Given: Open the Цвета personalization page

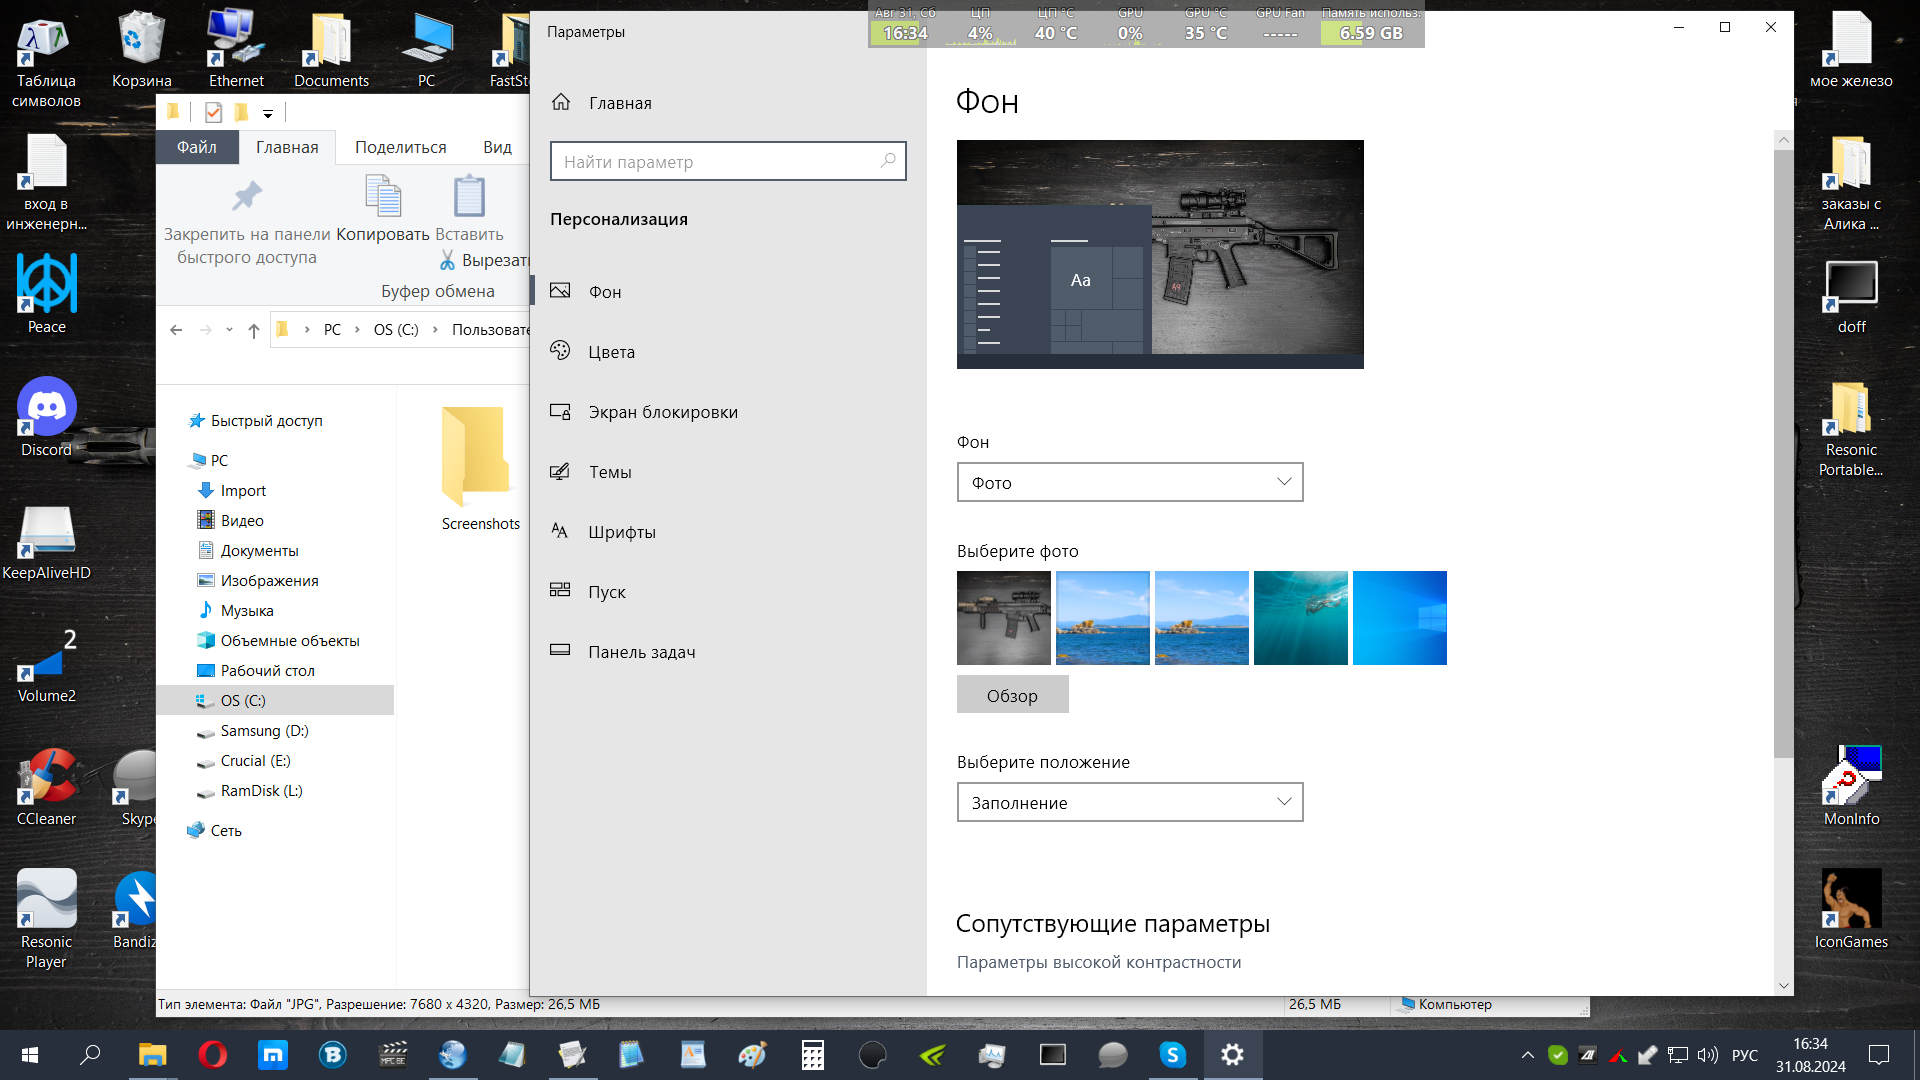Looking at the screenshot, I should point(611,352).
